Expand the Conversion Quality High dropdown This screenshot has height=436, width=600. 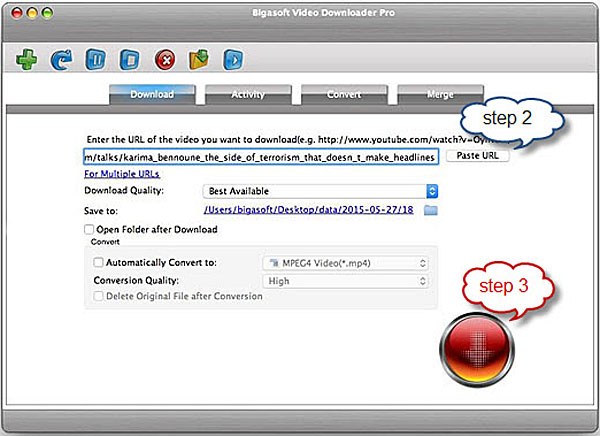click(x=346, y=281)
